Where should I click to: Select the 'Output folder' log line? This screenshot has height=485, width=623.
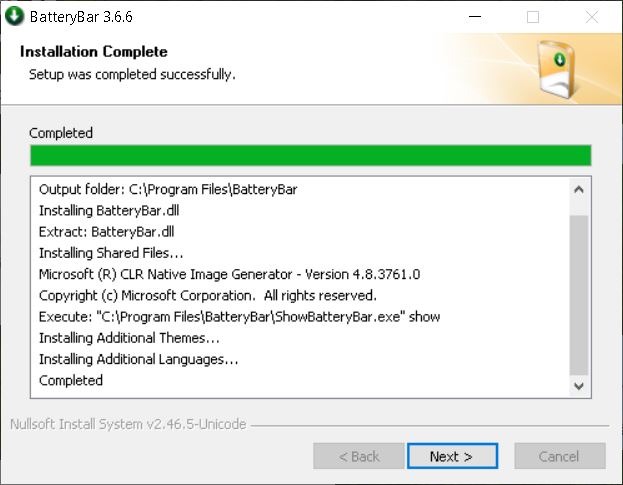(x=168, y=189)
